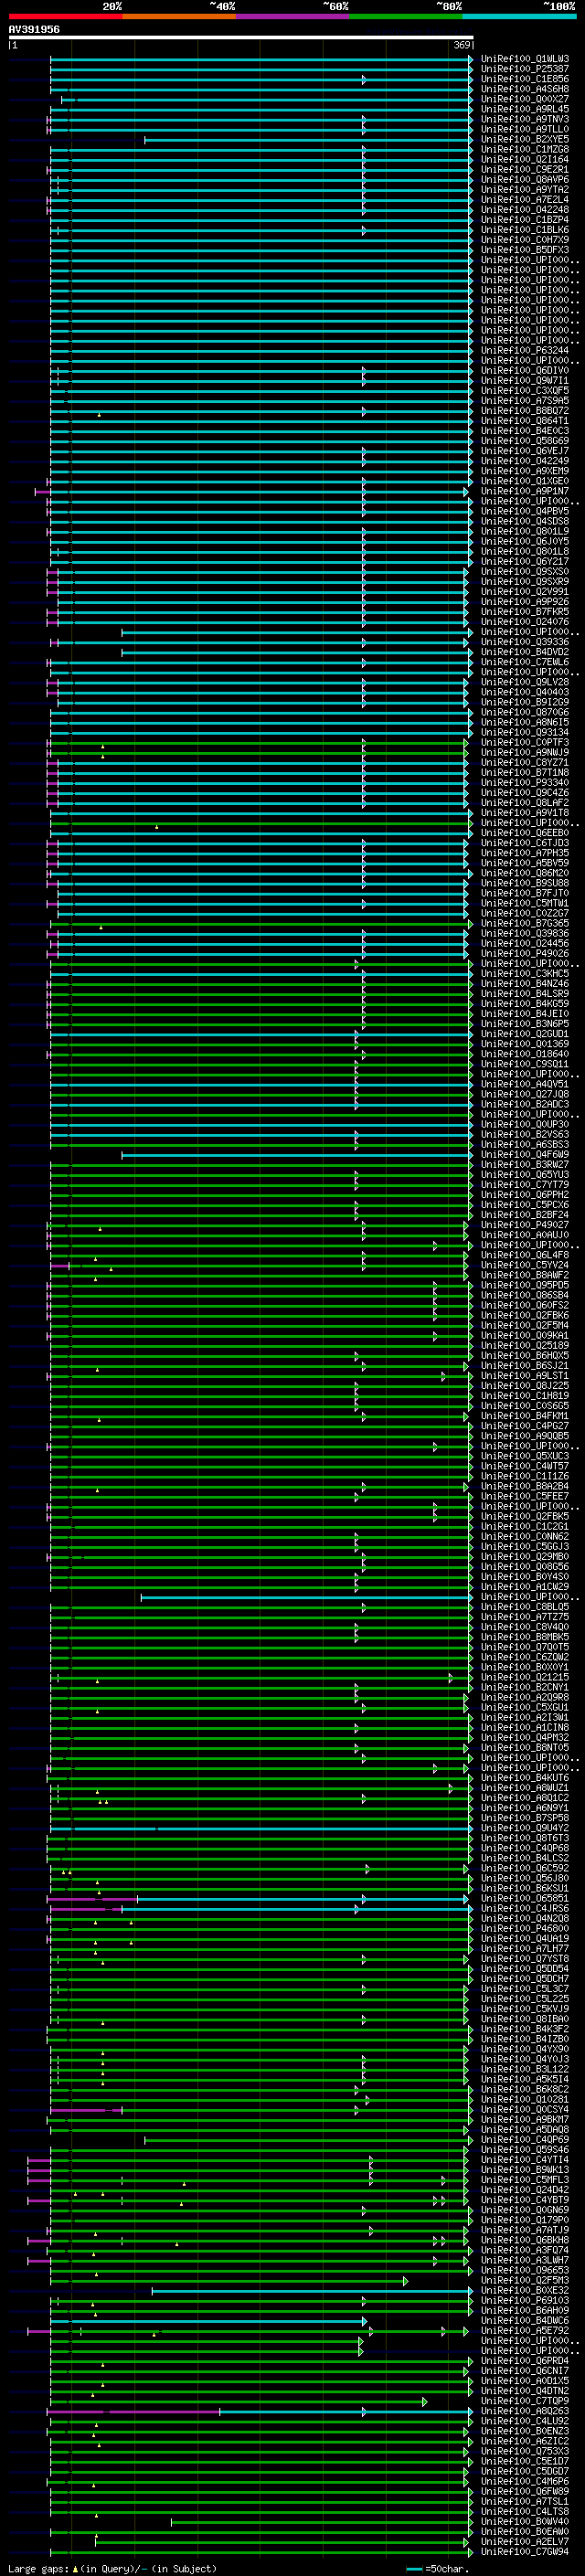Open hit UniRef100_Q1WLW3

coord(525,59)
